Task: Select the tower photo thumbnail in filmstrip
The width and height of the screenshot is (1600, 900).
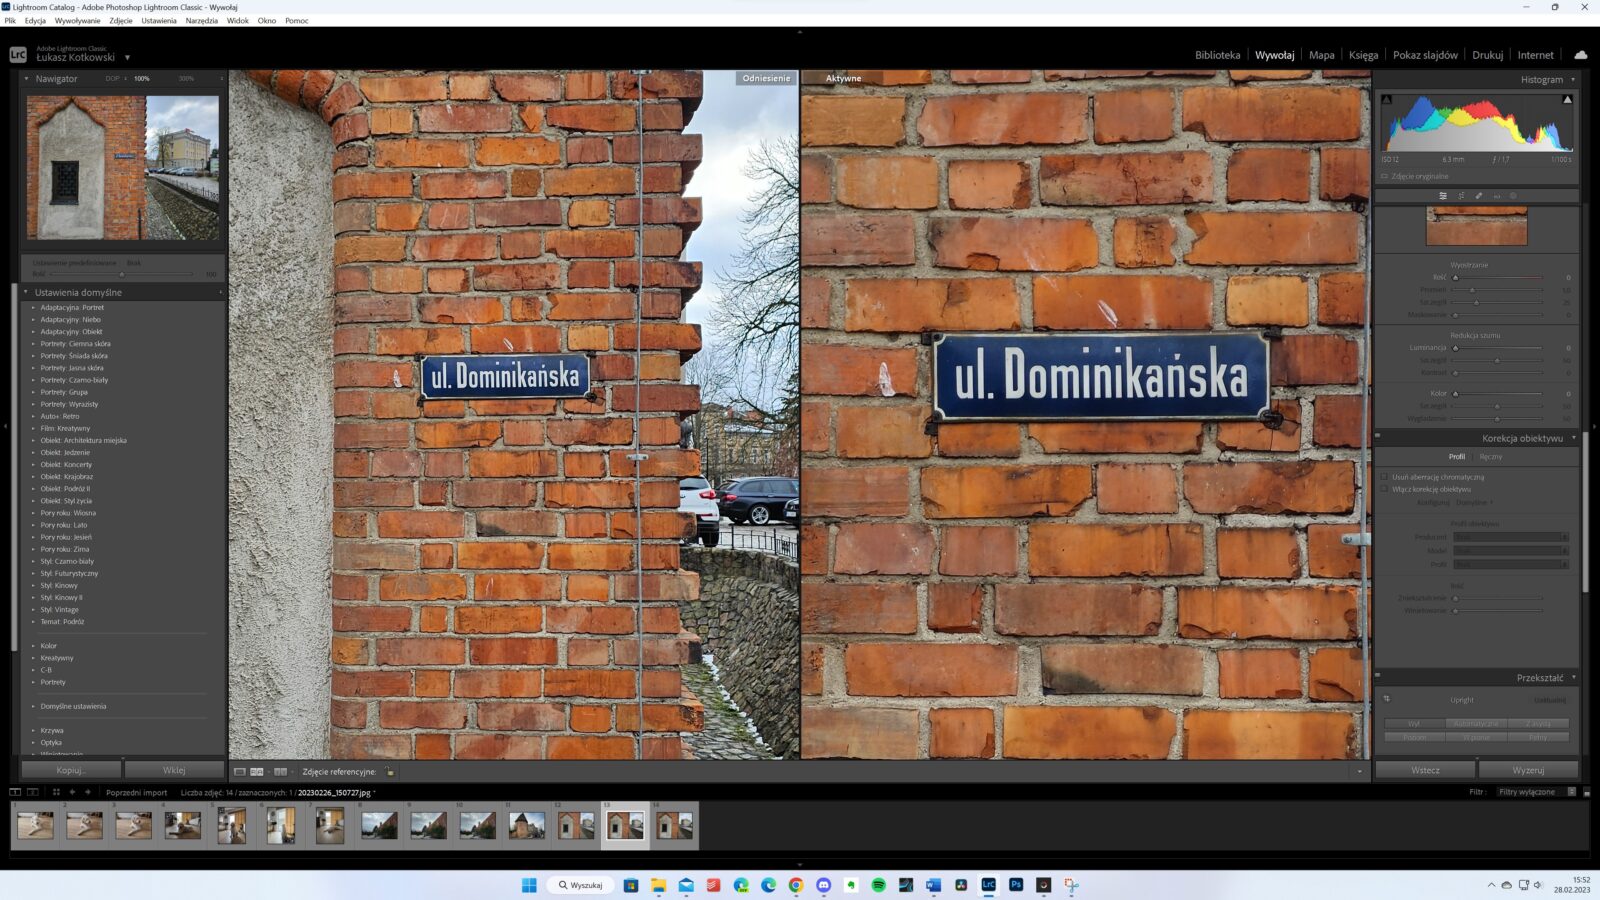Action: tap(527, 826)
